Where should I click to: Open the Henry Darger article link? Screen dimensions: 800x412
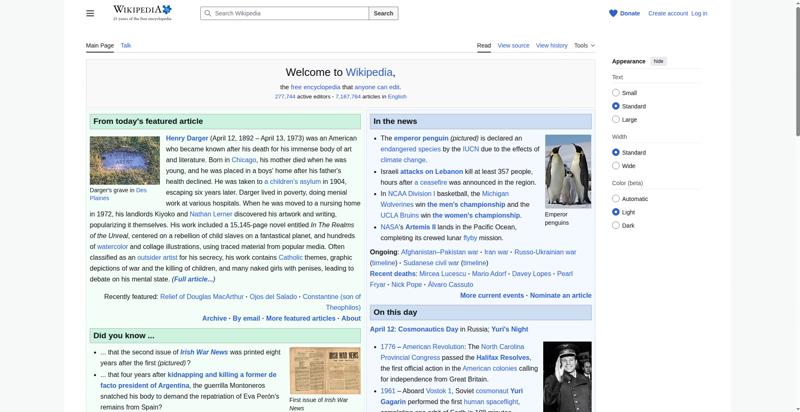[x=187, y=138]
